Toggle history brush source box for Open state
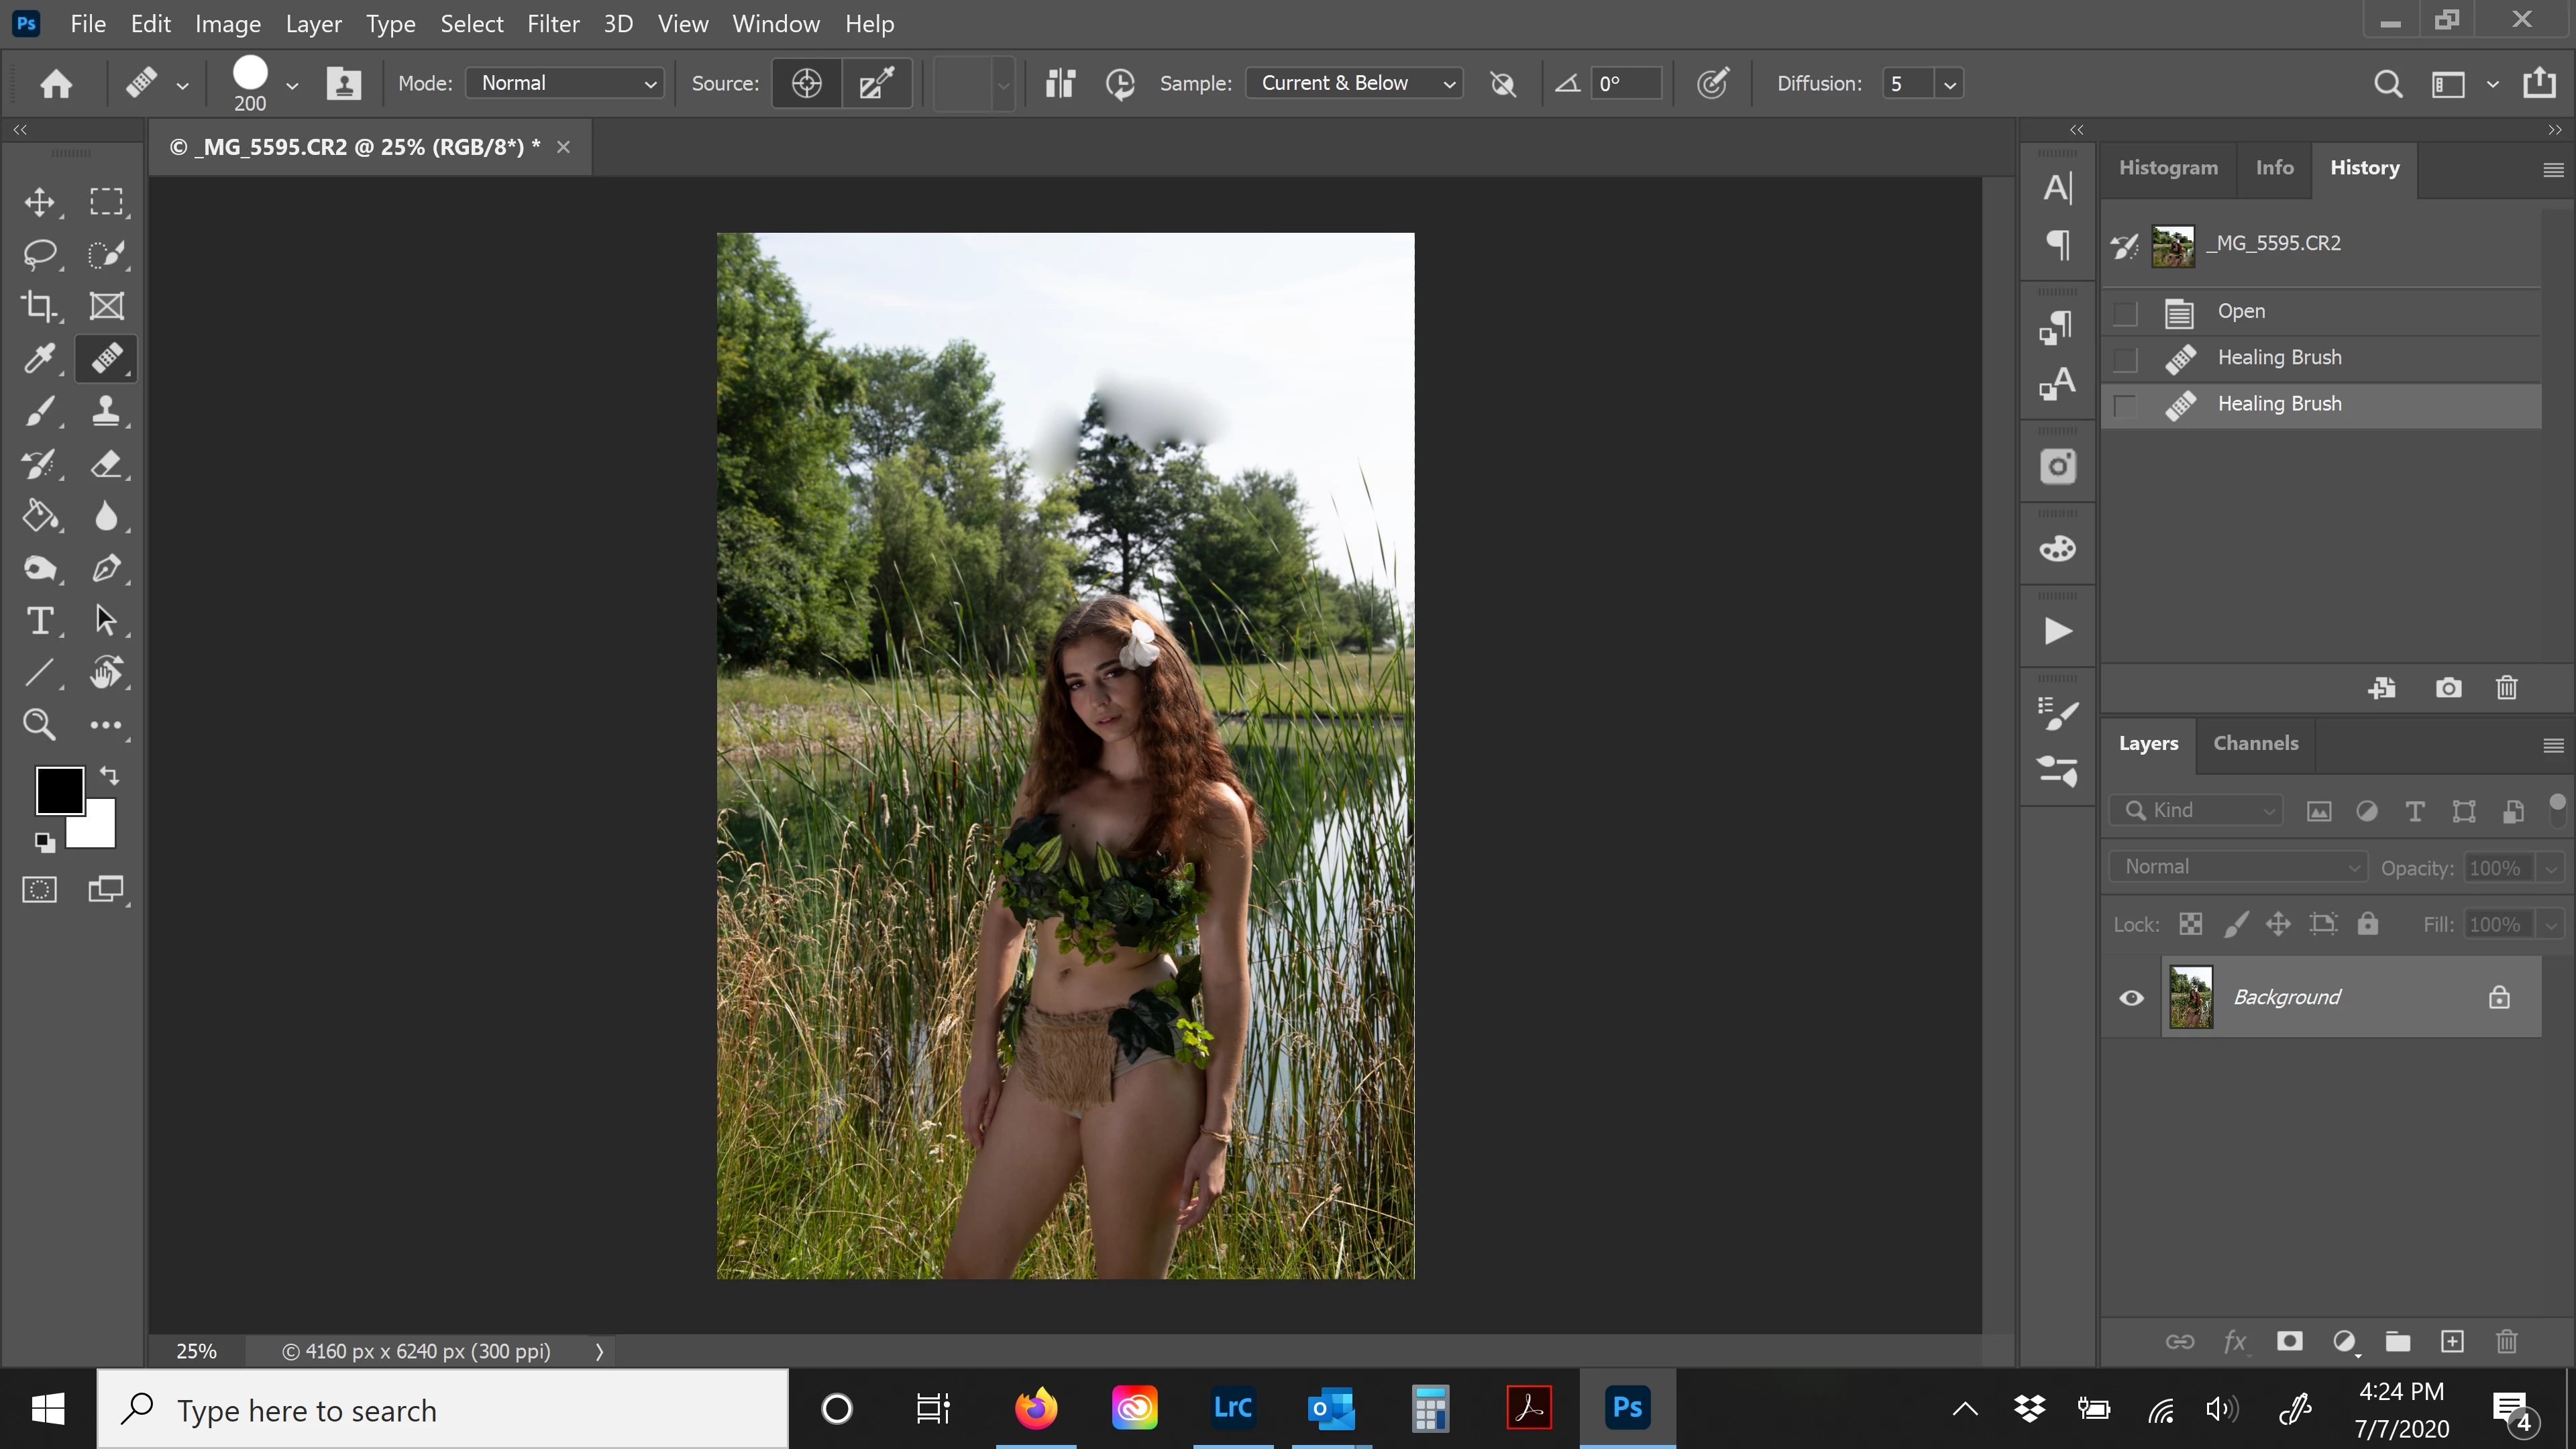The width and height of the screenshot is (2576, 1449). (x=2125, y=313)
